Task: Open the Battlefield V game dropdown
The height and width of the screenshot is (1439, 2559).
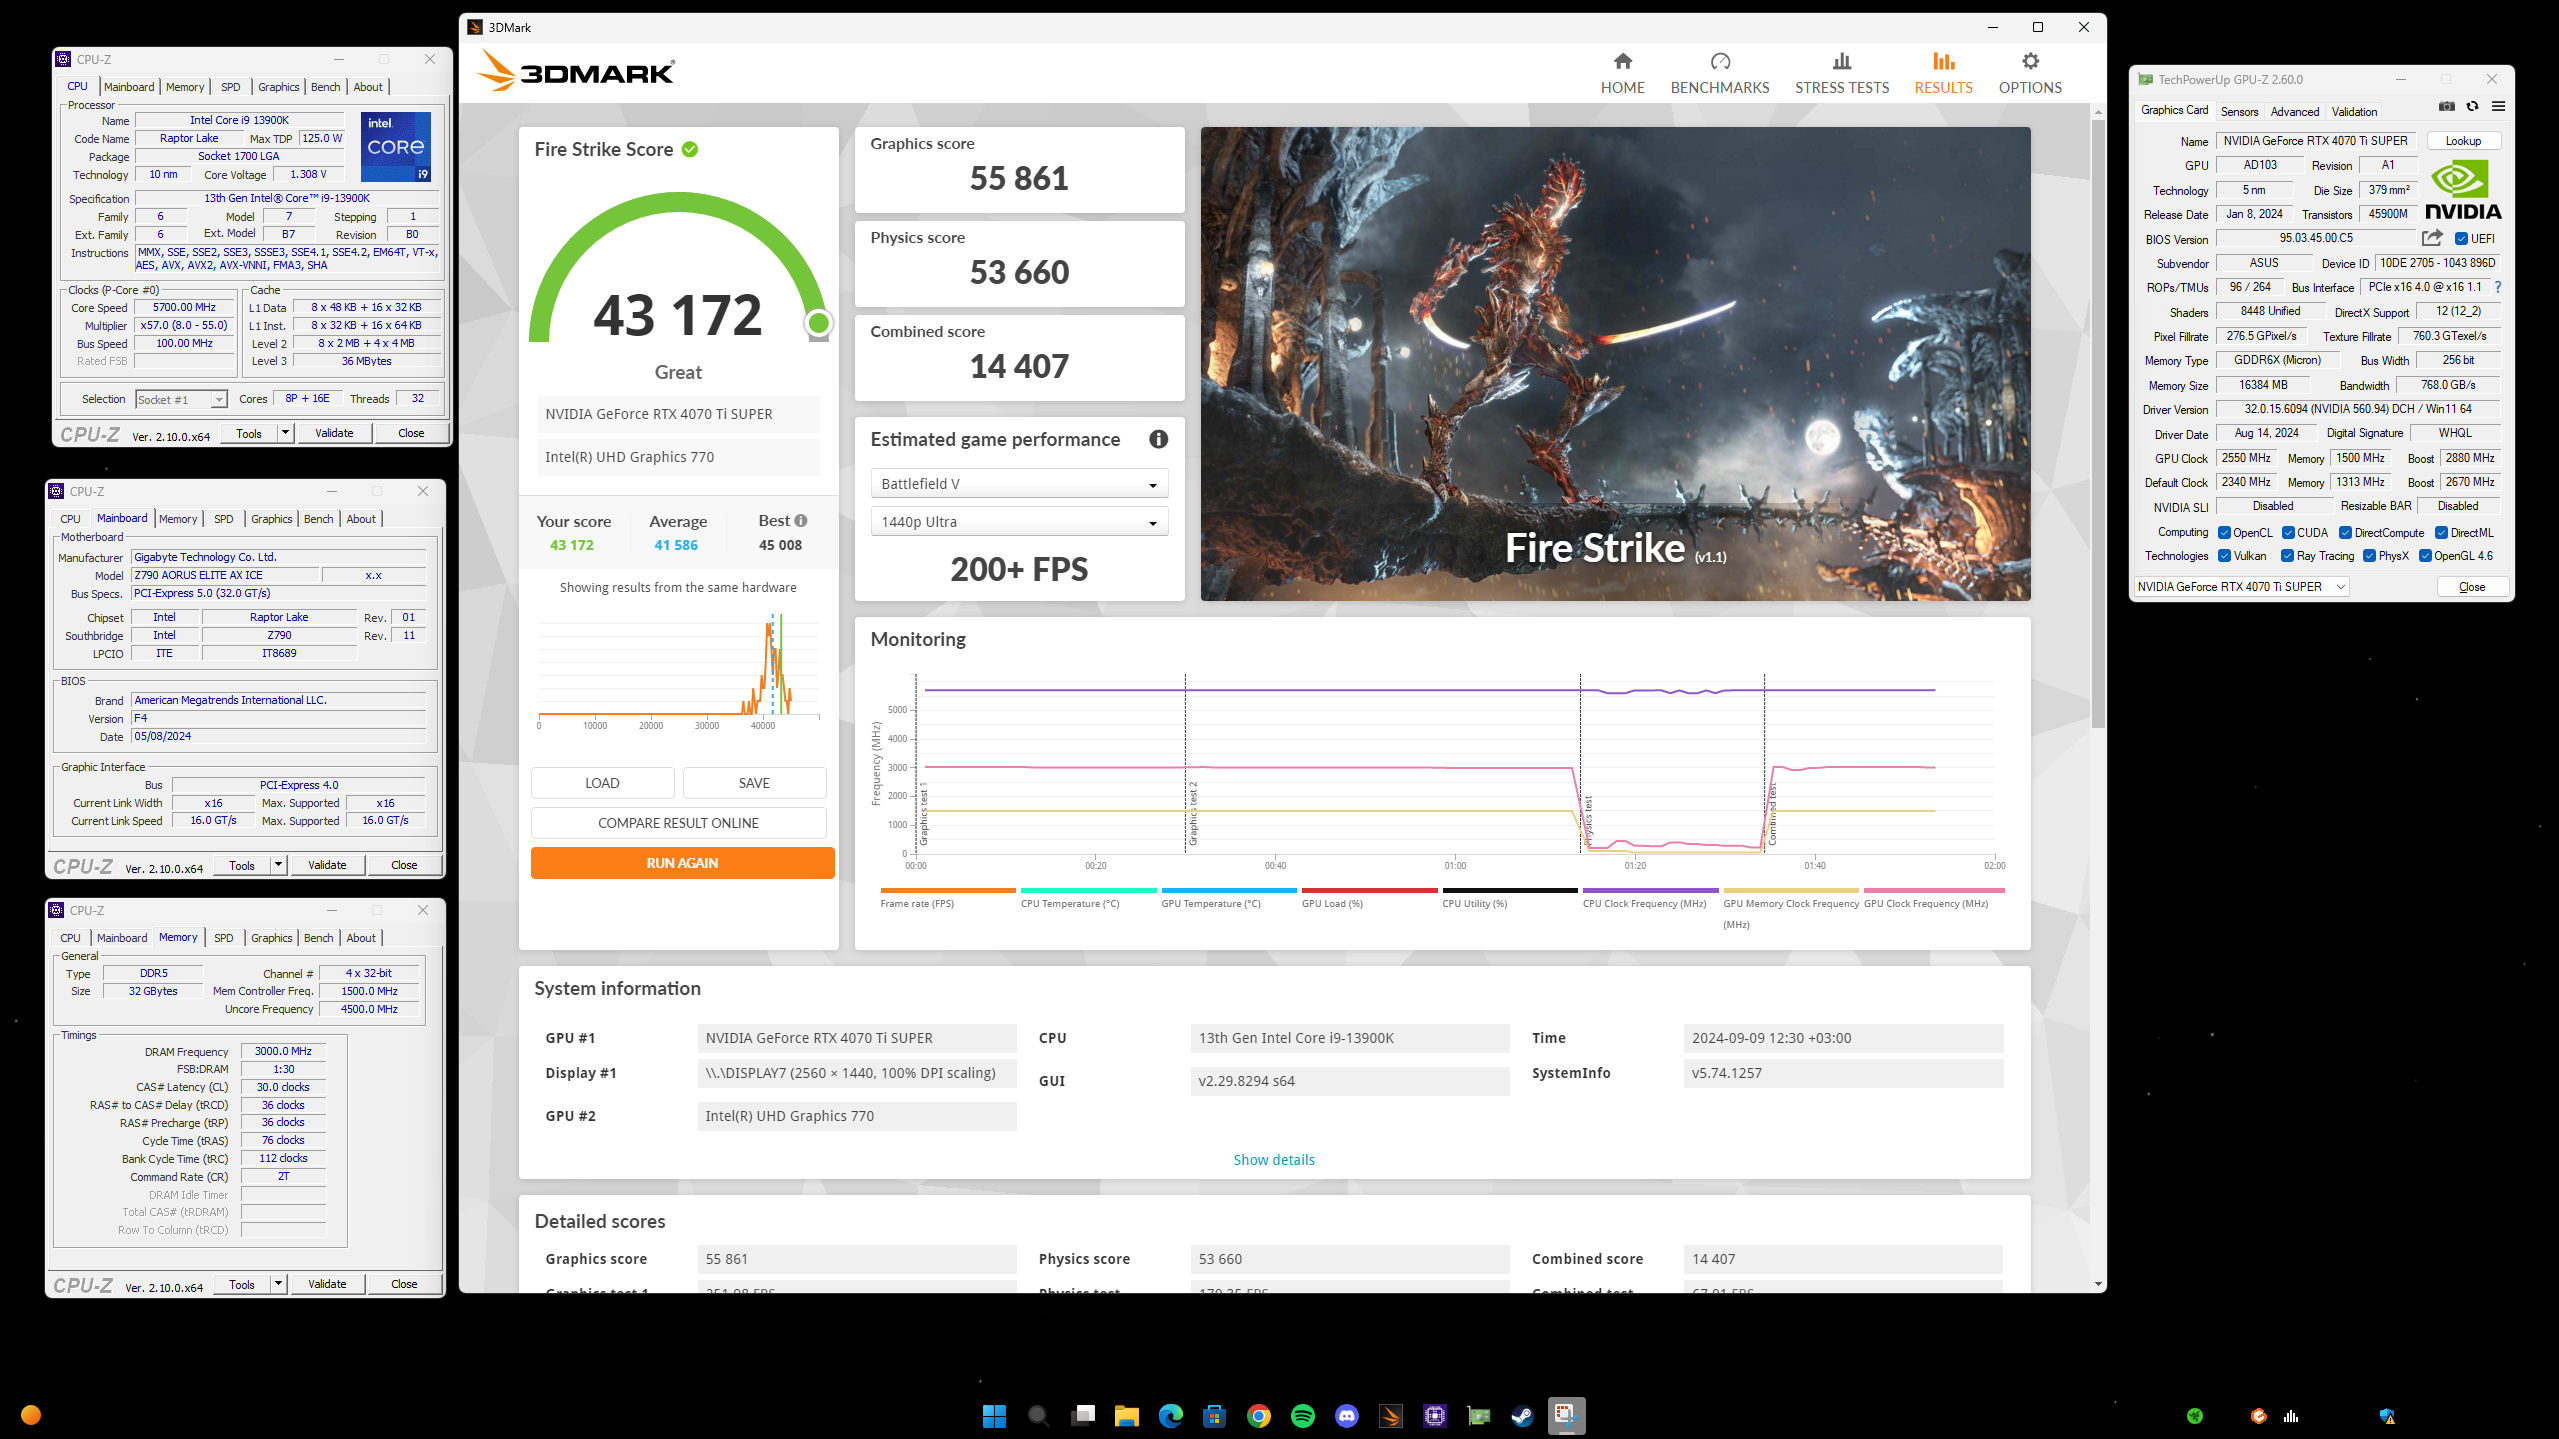Action: (1019, 484)
